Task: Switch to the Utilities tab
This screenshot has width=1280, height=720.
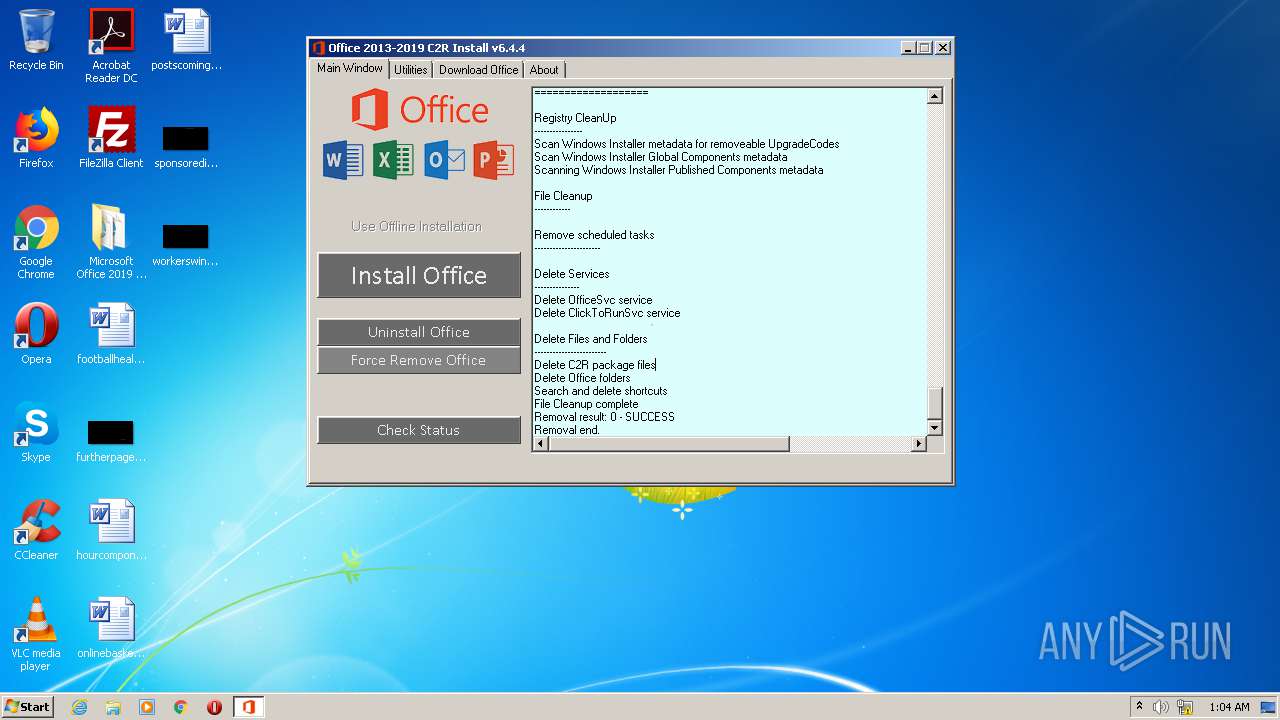Action: pyautogui.click(x=410, y=69)
